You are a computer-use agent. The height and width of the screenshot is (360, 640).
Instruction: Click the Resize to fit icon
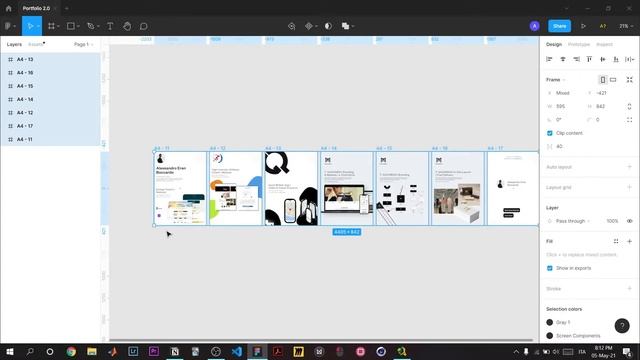pyautogui.click(x=629, y=80)
